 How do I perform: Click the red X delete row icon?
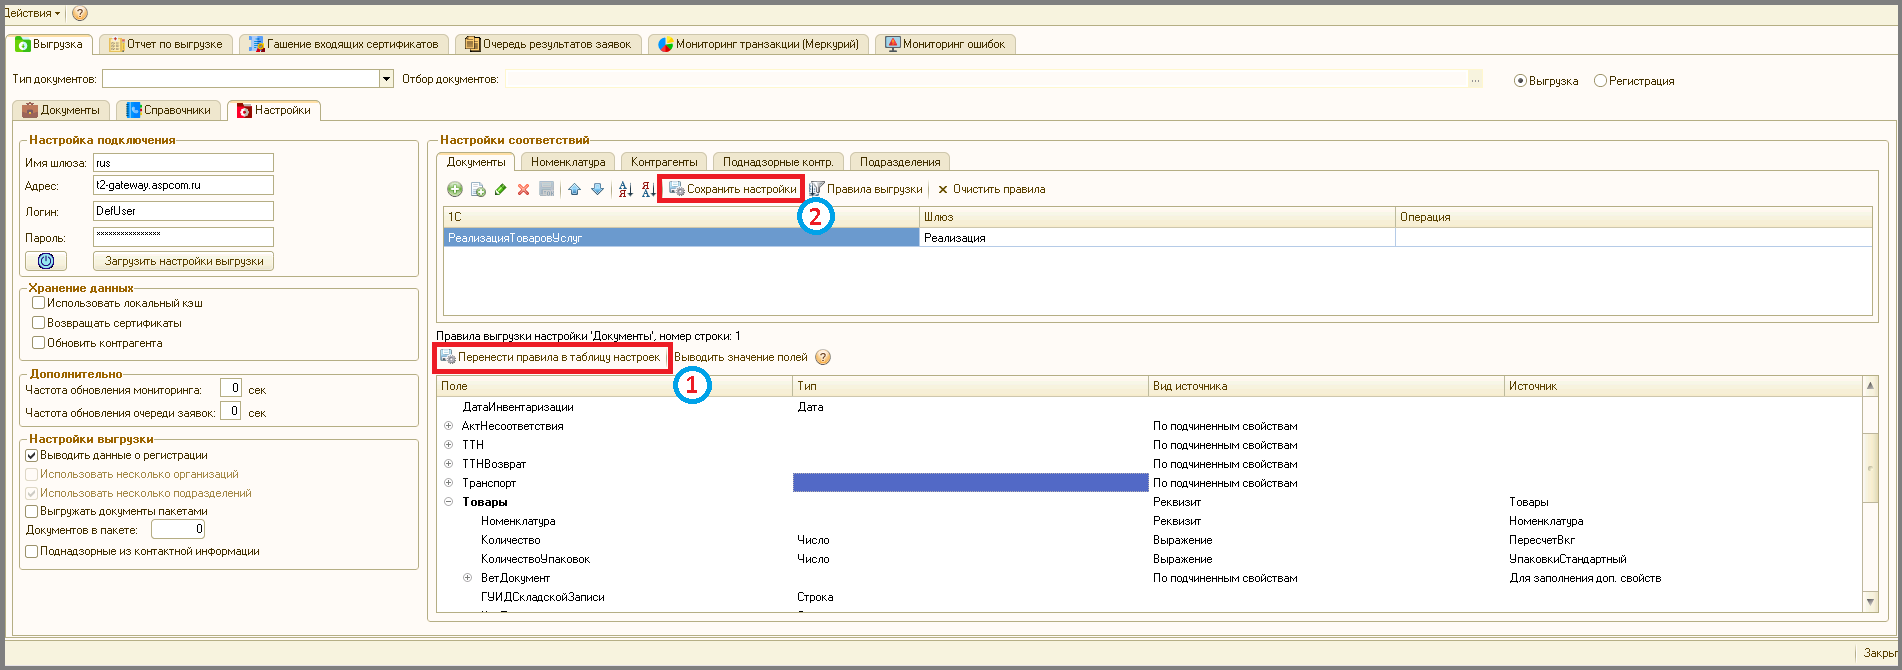tap(523, 189)
